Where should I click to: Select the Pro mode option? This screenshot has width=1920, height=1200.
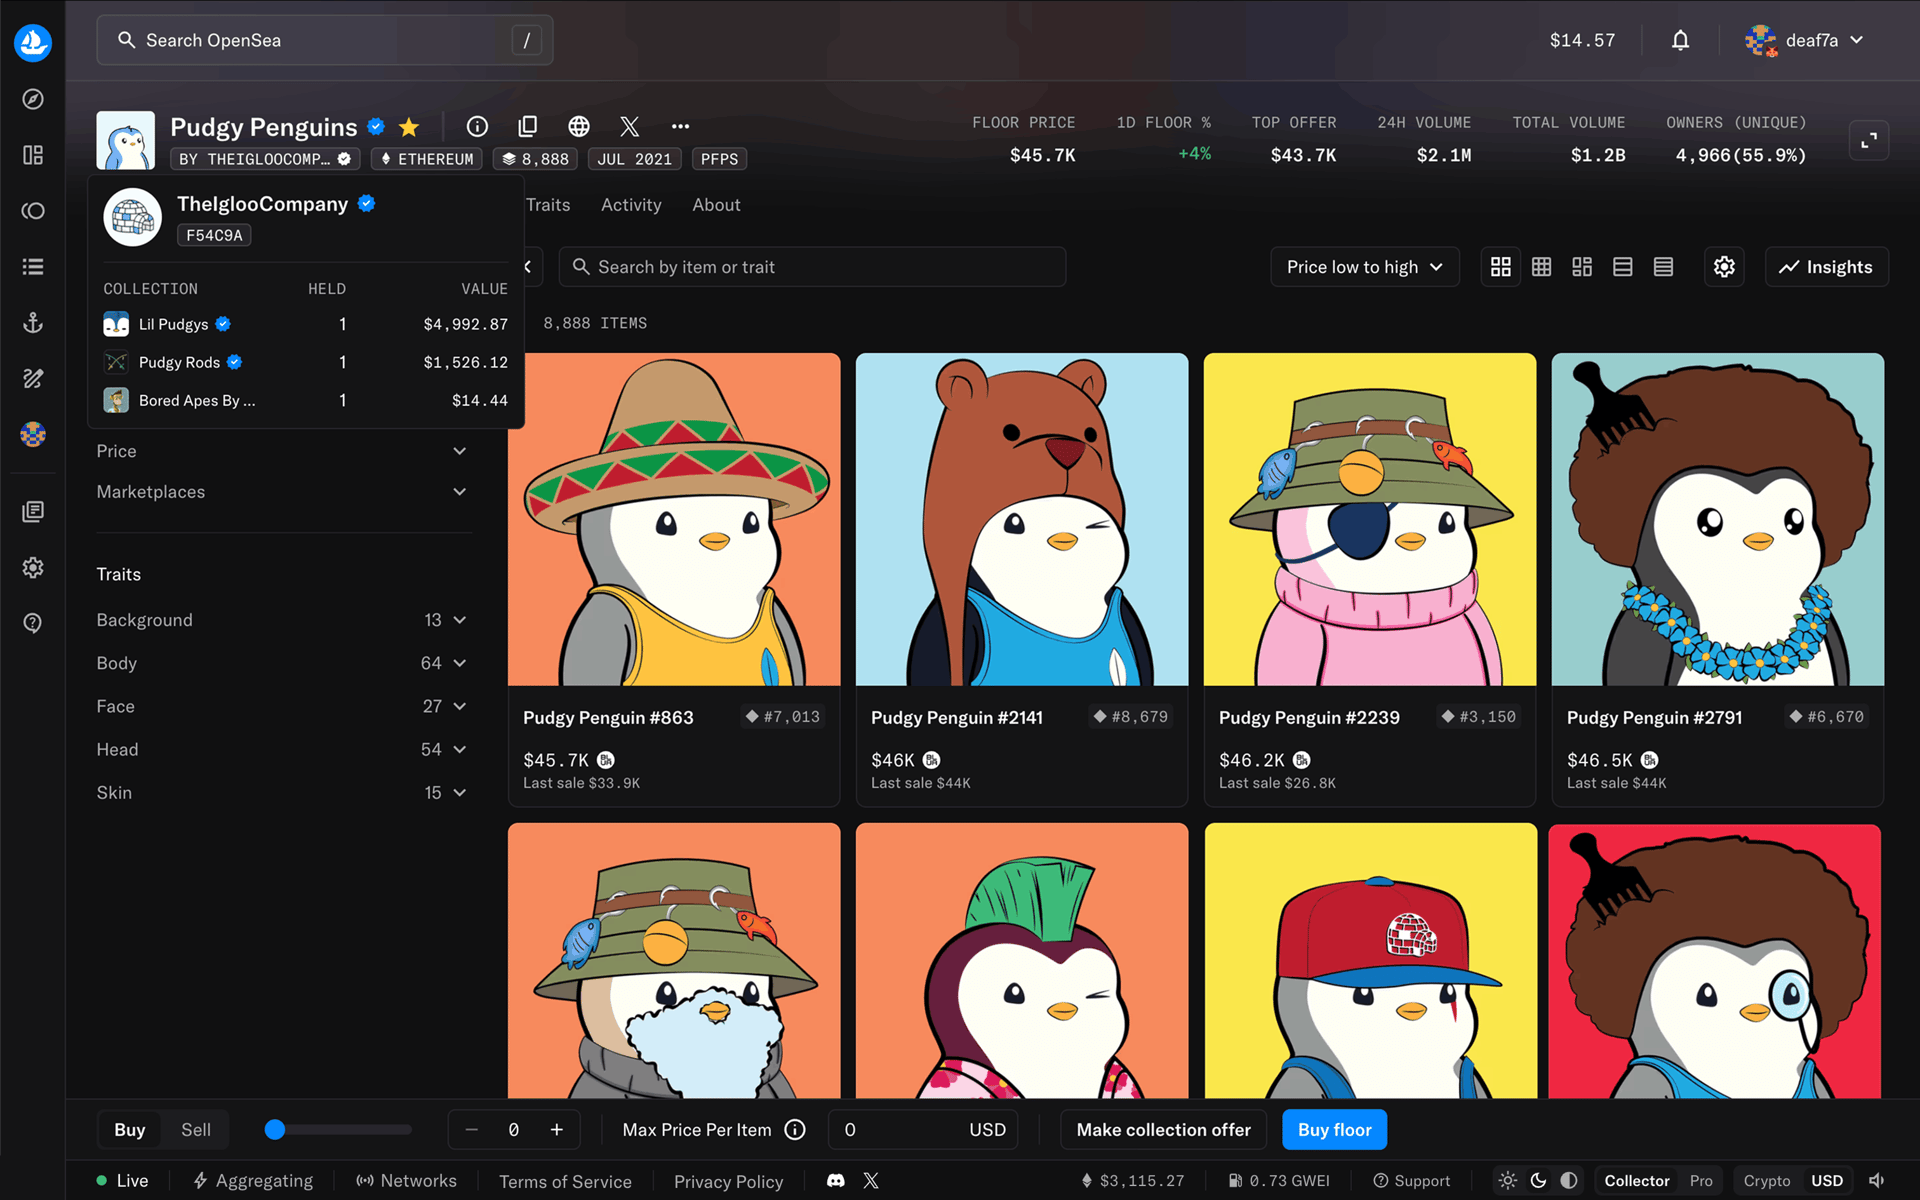[1701, 1181]
